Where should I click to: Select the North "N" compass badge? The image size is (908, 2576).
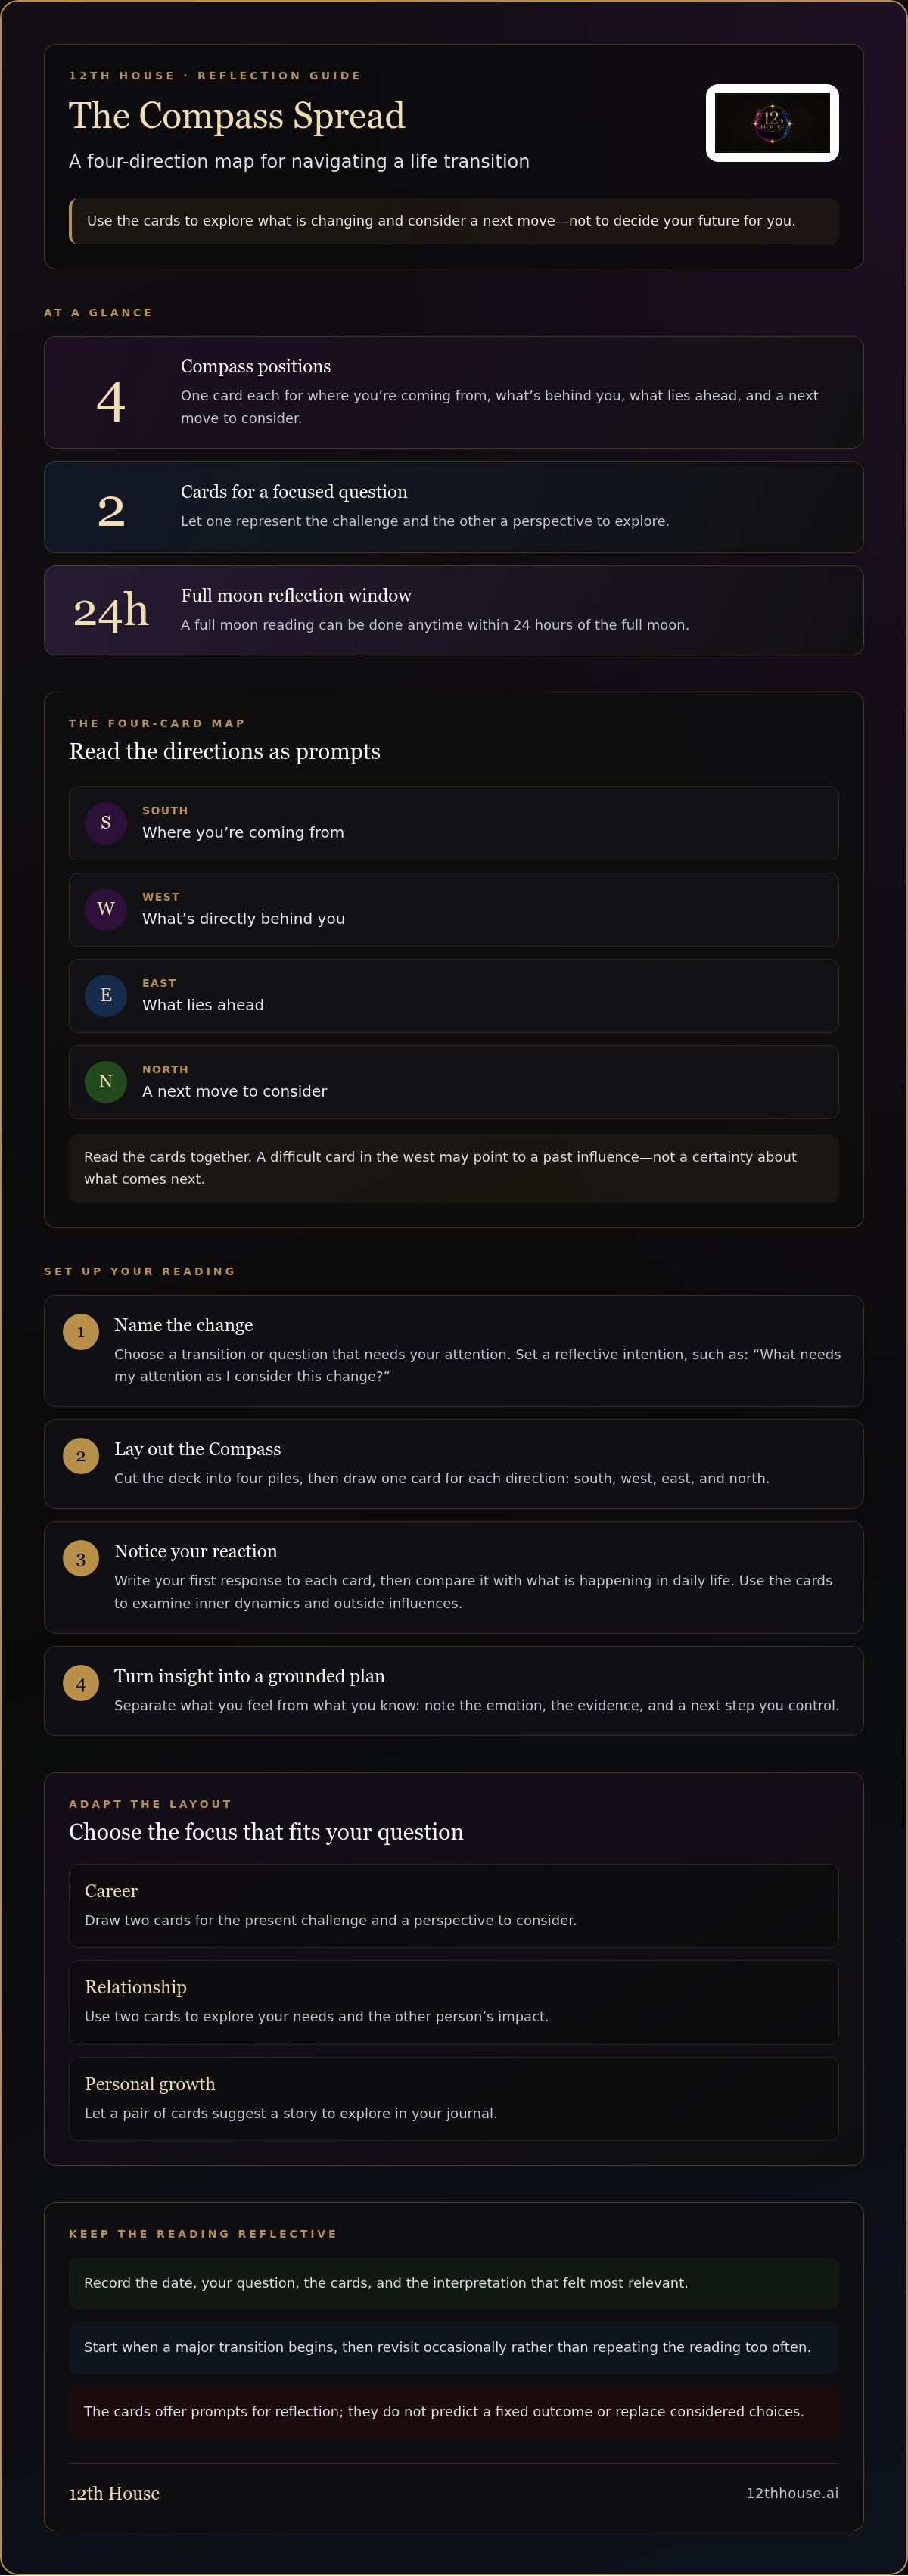coord(106,1082)
